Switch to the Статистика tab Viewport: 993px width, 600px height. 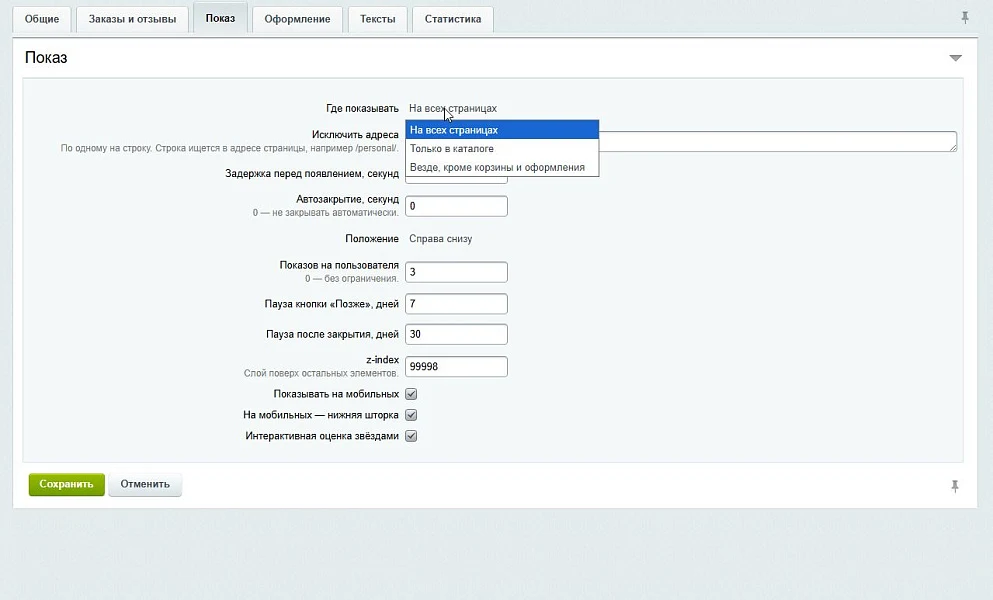453,19
